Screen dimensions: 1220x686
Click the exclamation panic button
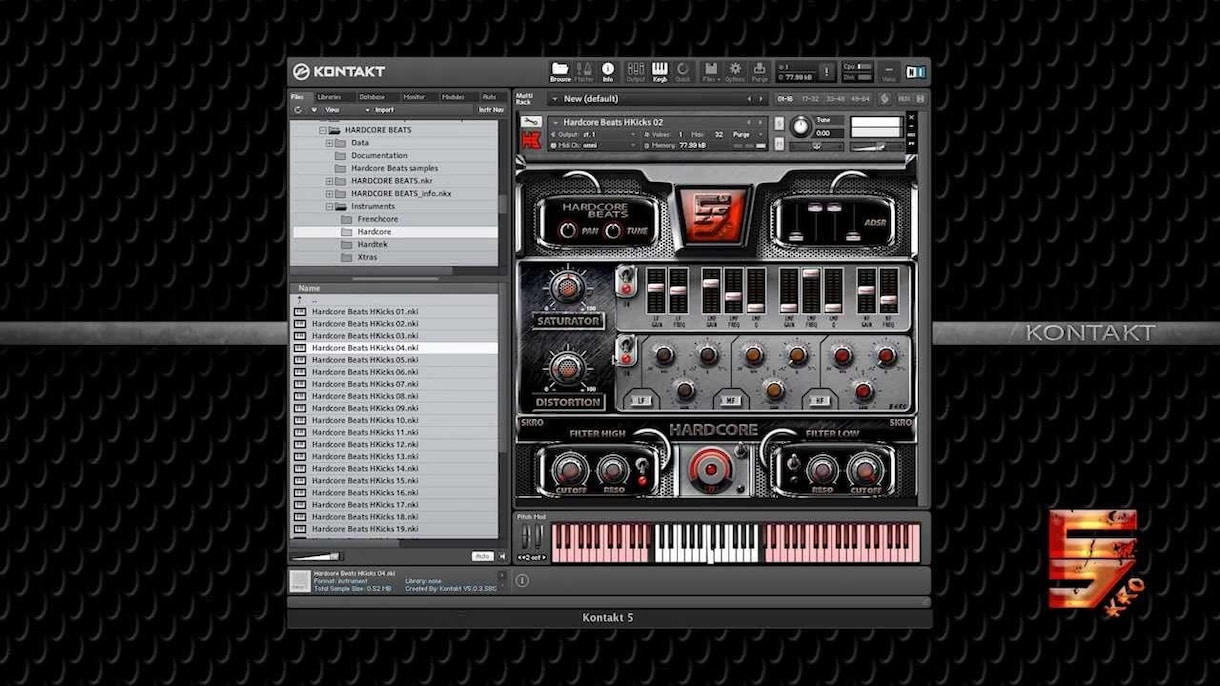(x=827, y=72)
